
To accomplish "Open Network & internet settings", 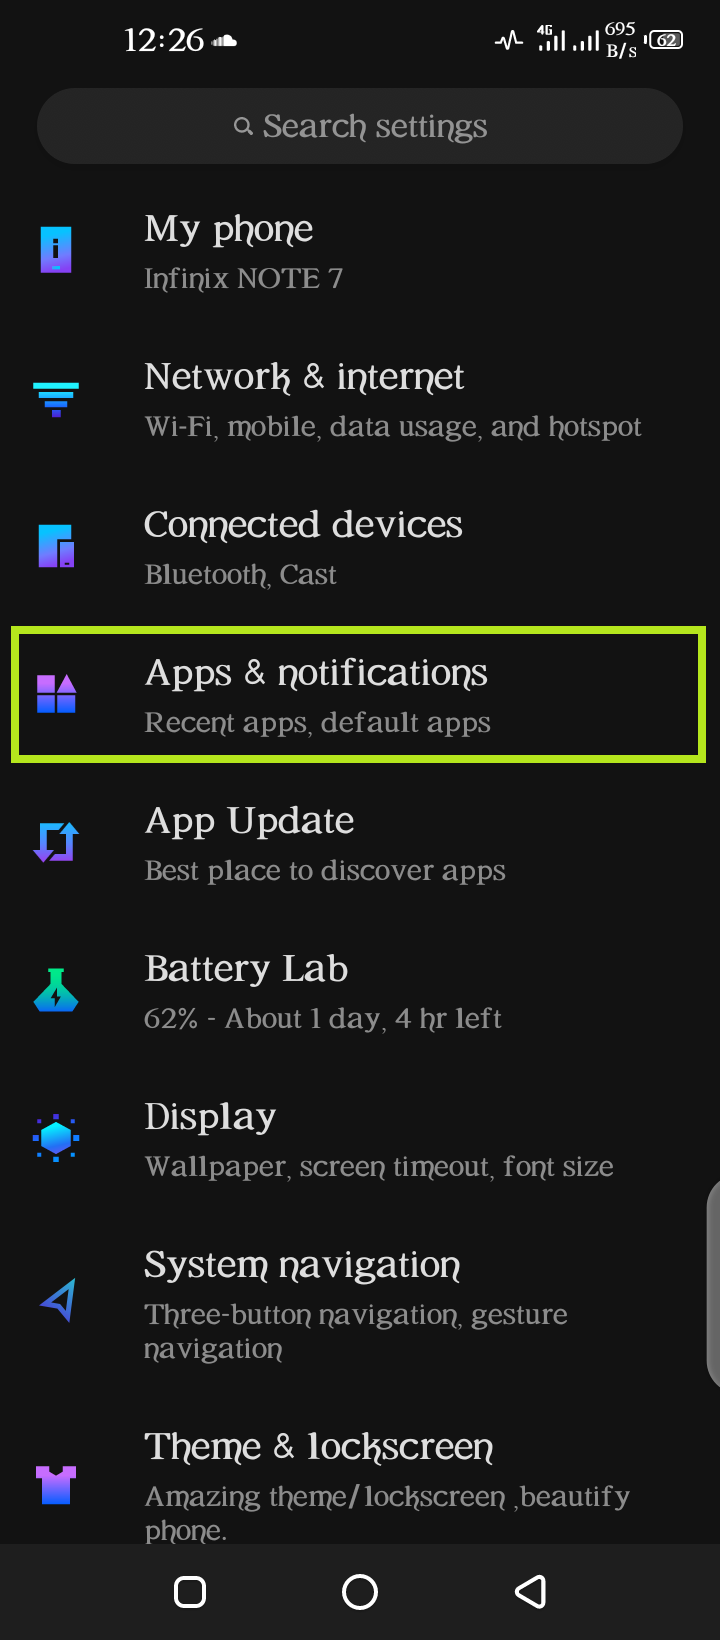I will [x=360, y=399].
